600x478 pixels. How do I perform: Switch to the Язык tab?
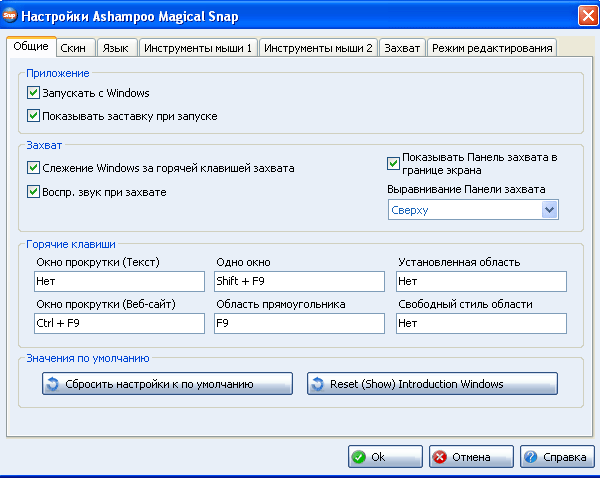(117, 48)
